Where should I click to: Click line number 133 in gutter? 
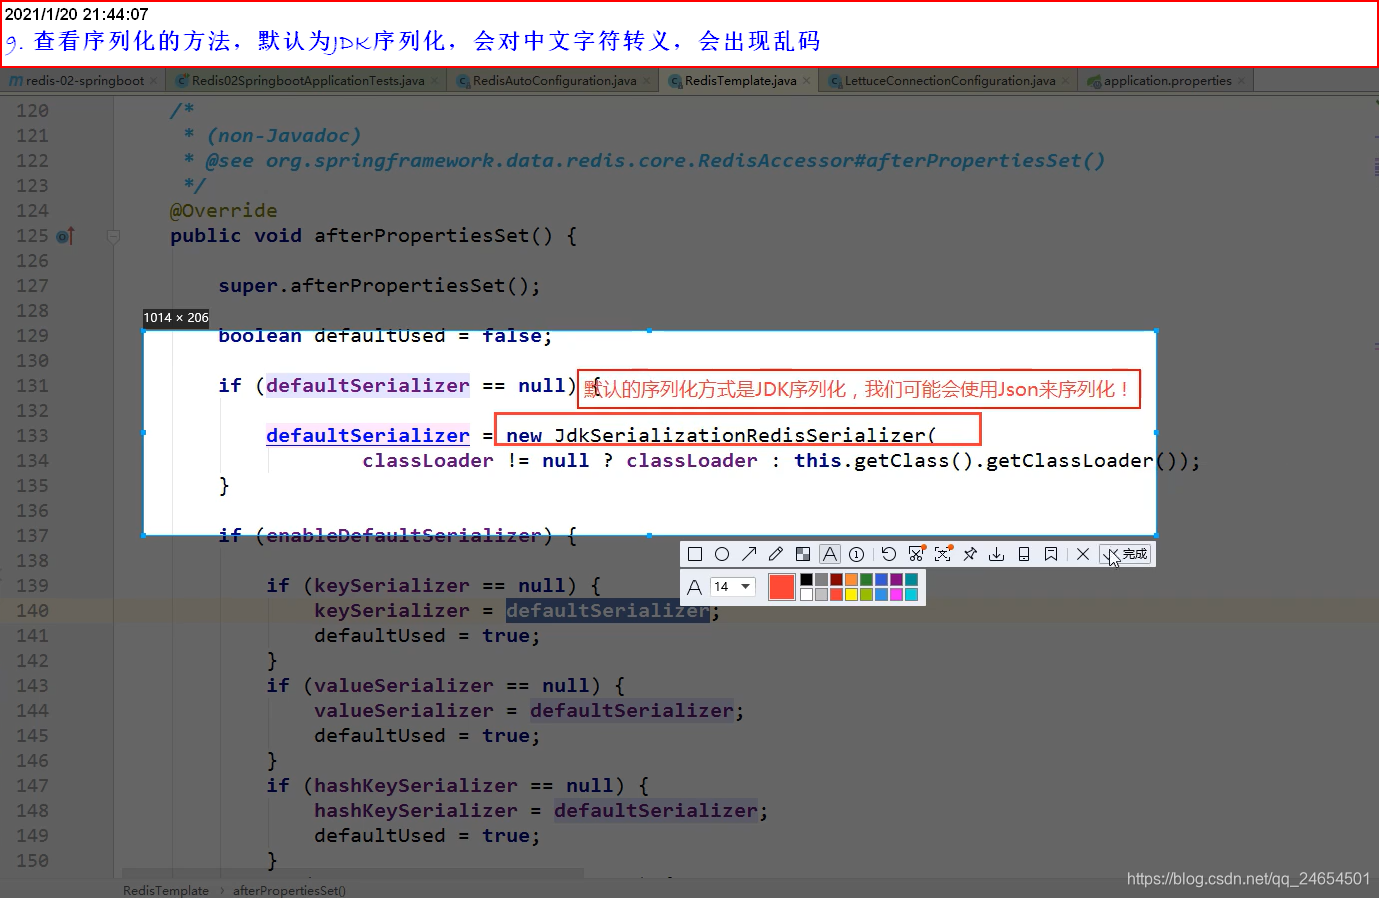click(32, 436)
